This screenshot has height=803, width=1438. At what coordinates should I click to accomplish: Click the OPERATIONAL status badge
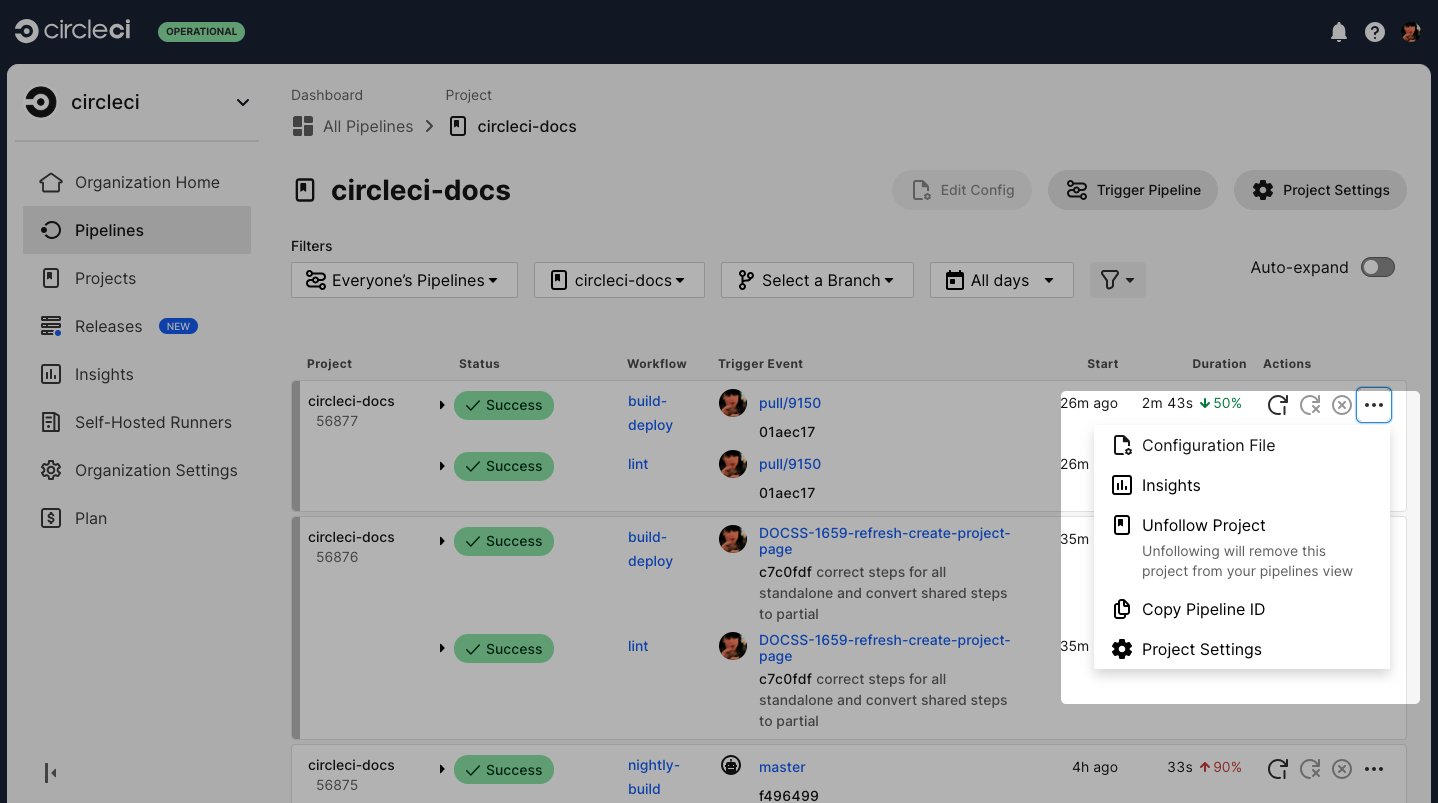click(x=201, y=32)
